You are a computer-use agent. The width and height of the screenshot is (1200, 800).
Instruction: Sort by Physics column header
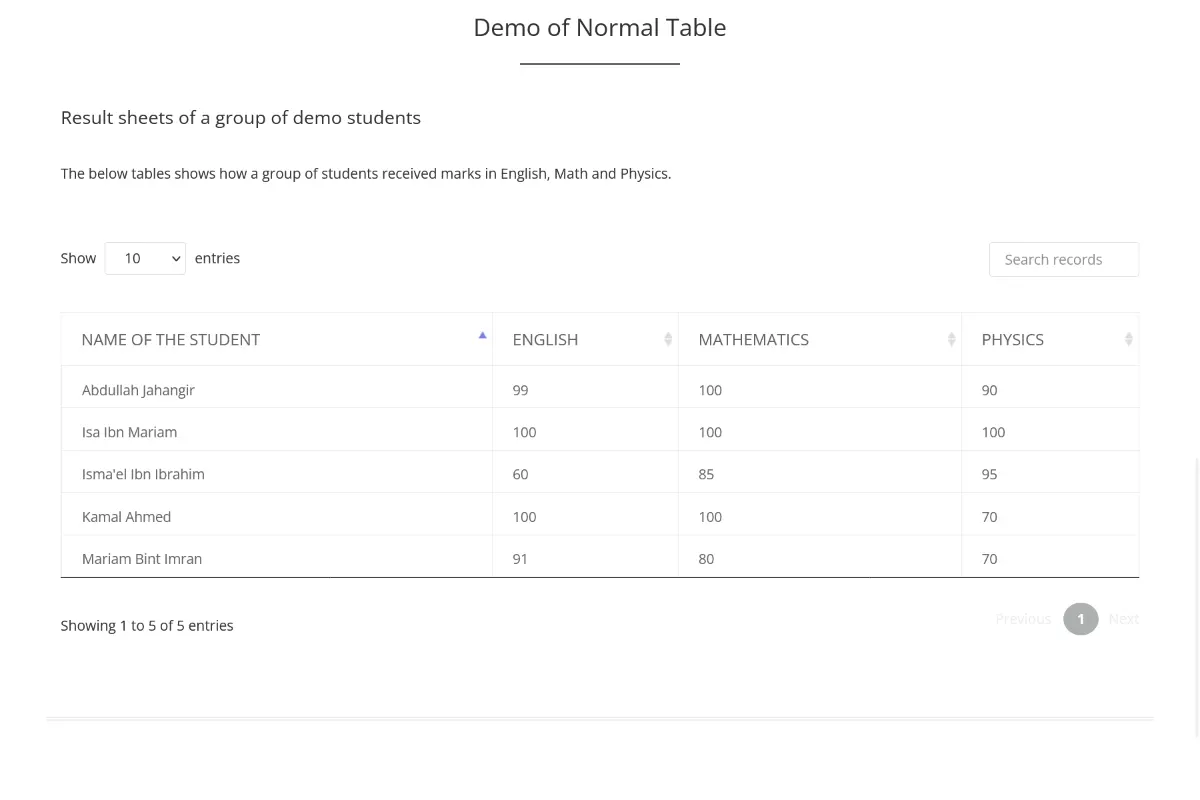(1012, 339)
